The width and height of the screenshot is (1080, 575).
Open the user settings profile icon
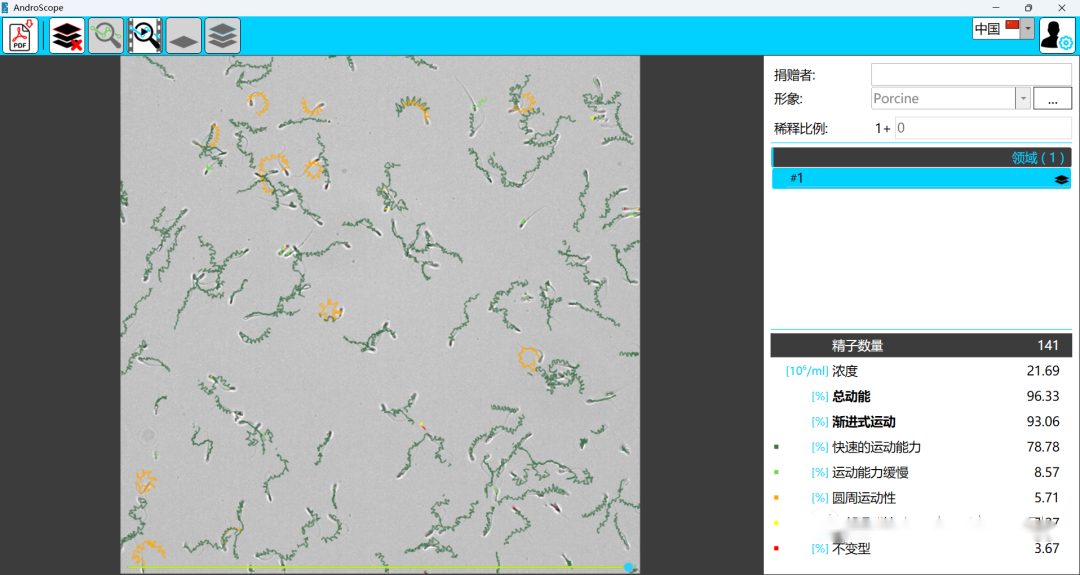coord(1056,36)
